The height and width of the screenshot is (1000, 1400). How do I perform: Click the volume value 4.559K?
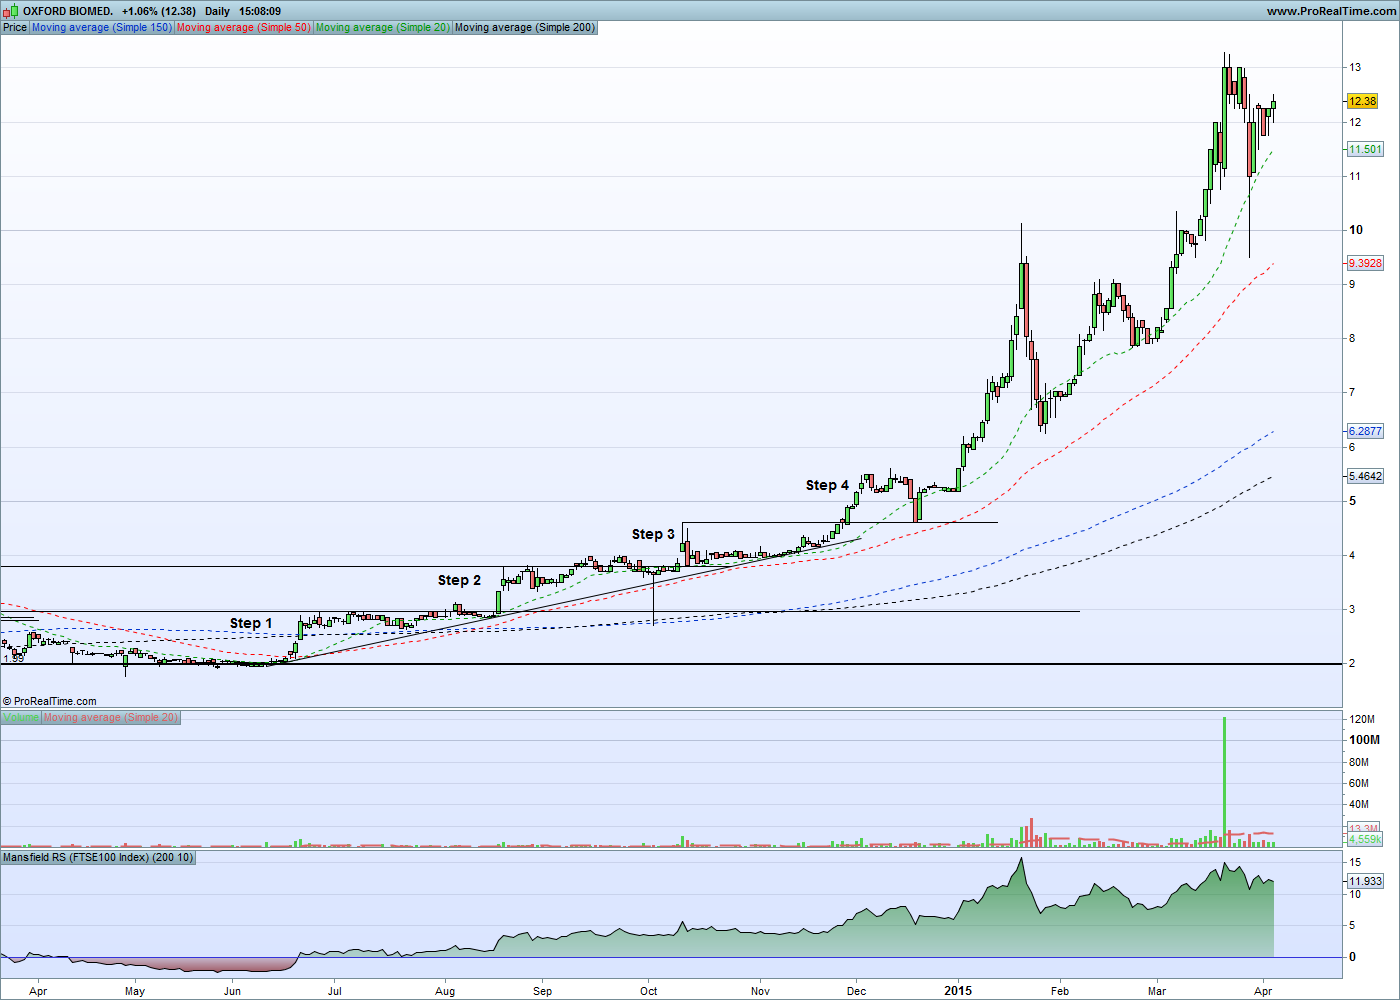(x=1365, y=840)
